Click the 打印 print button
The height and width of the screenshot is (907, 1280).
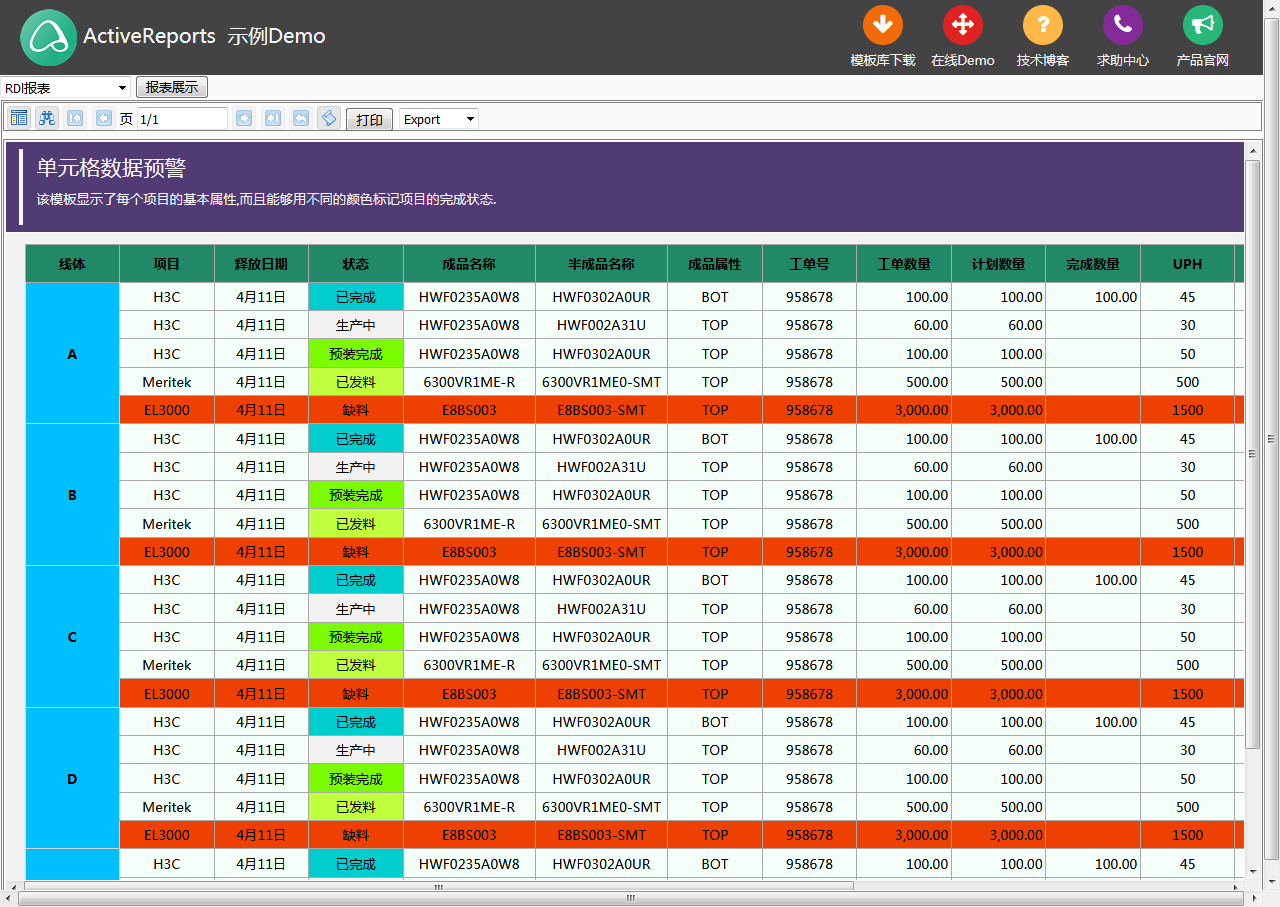[370, 119]
